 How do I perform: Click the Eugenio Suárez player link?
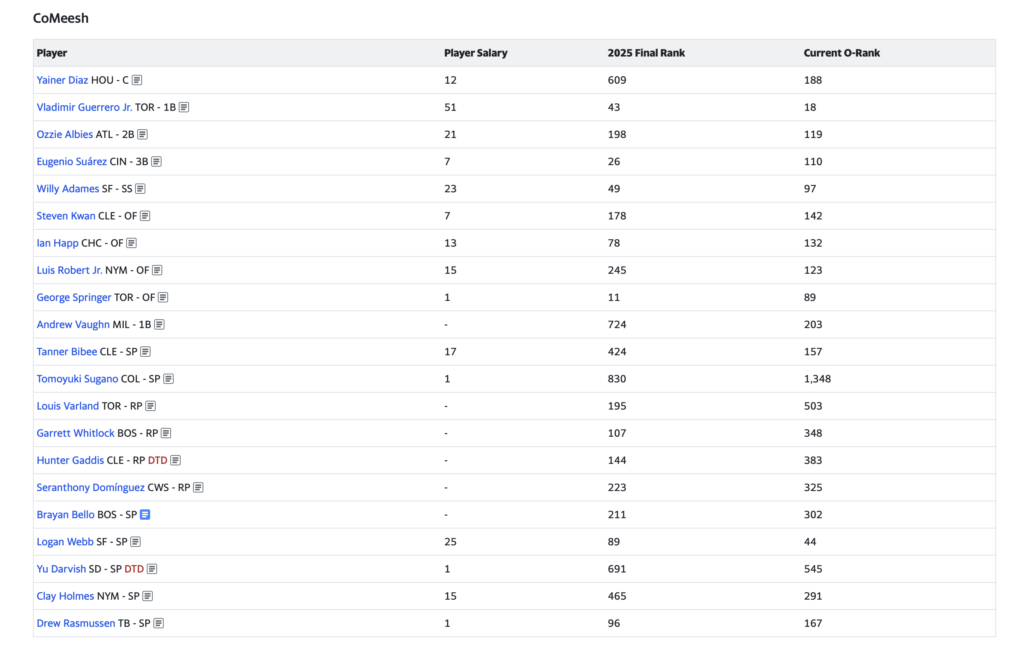(x=71, y=161)
